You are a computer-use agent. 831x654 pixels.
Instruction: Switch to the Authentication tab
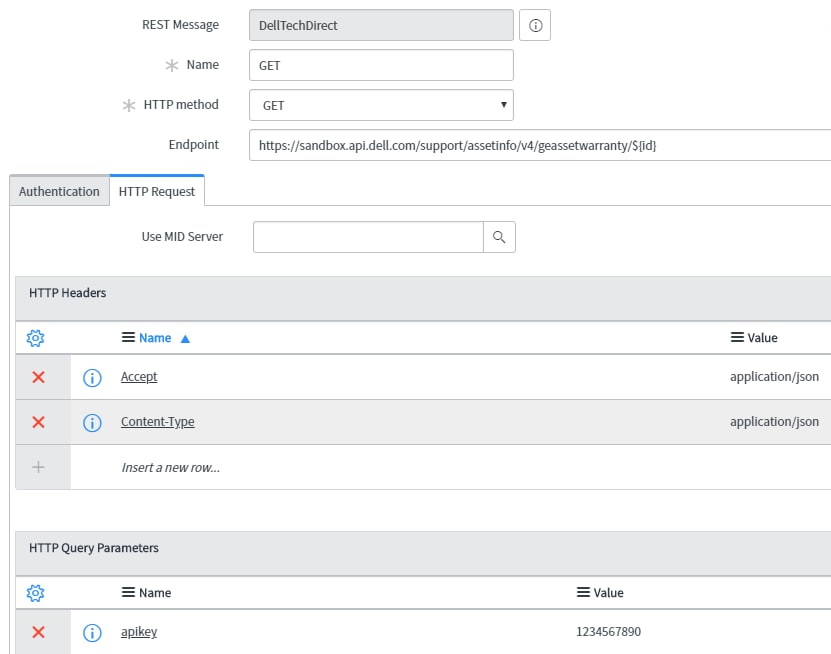click(x=58, y=191)
